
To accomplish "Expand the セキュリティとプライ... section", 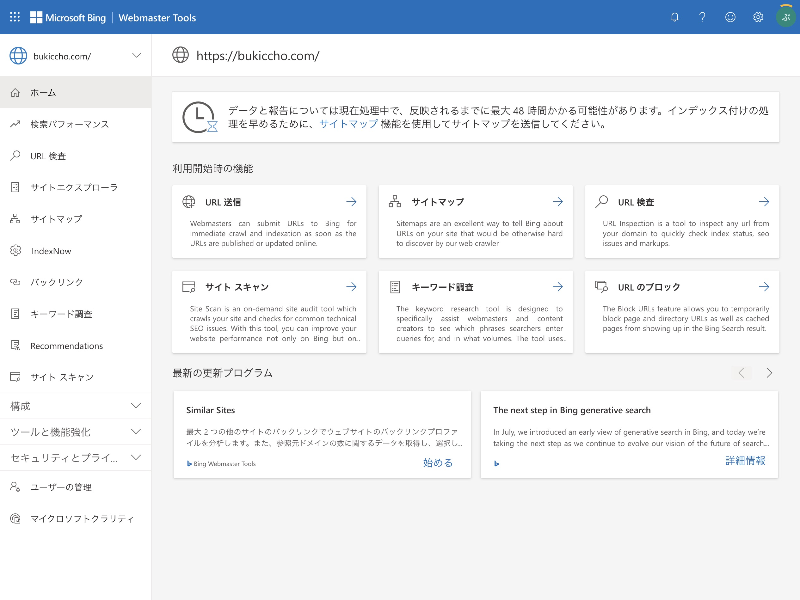I will pos(76,458).
